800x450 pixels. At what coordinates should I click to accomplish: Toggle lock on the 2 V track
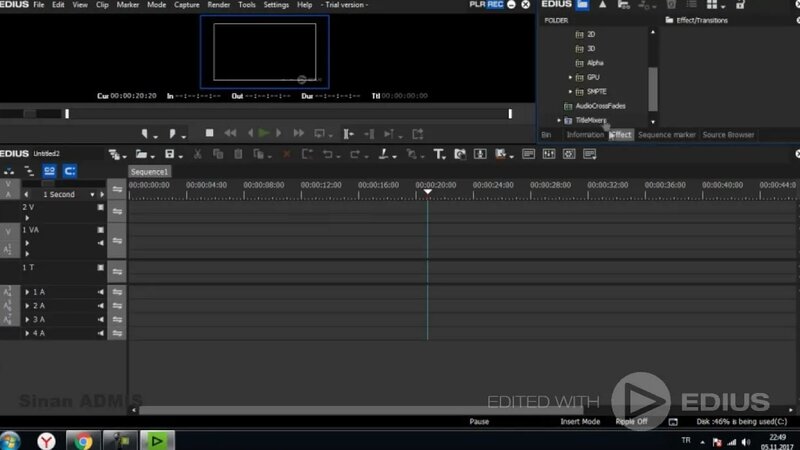101,207
